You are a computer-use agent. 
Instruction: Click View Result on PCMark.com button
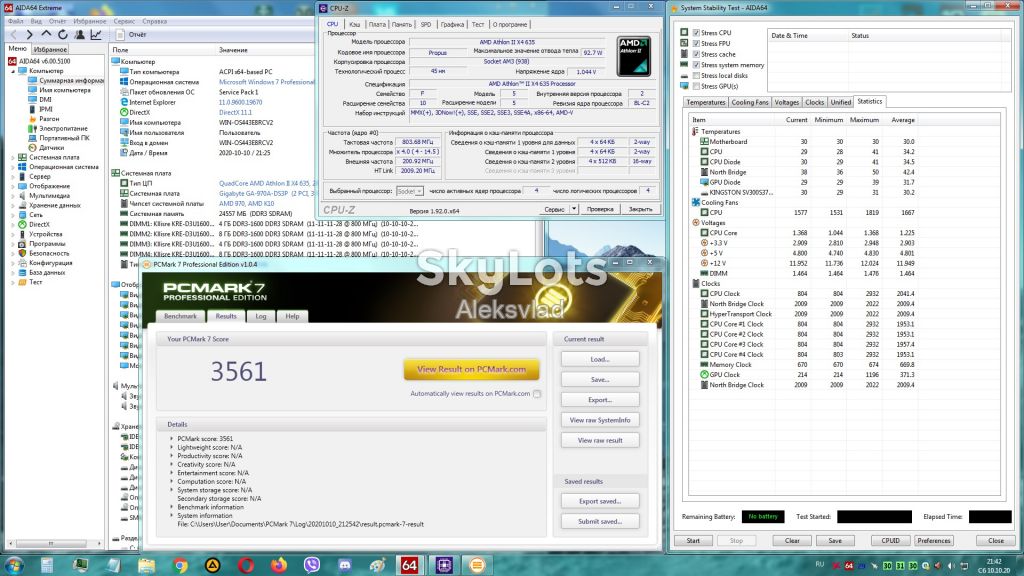pos(472,369)
